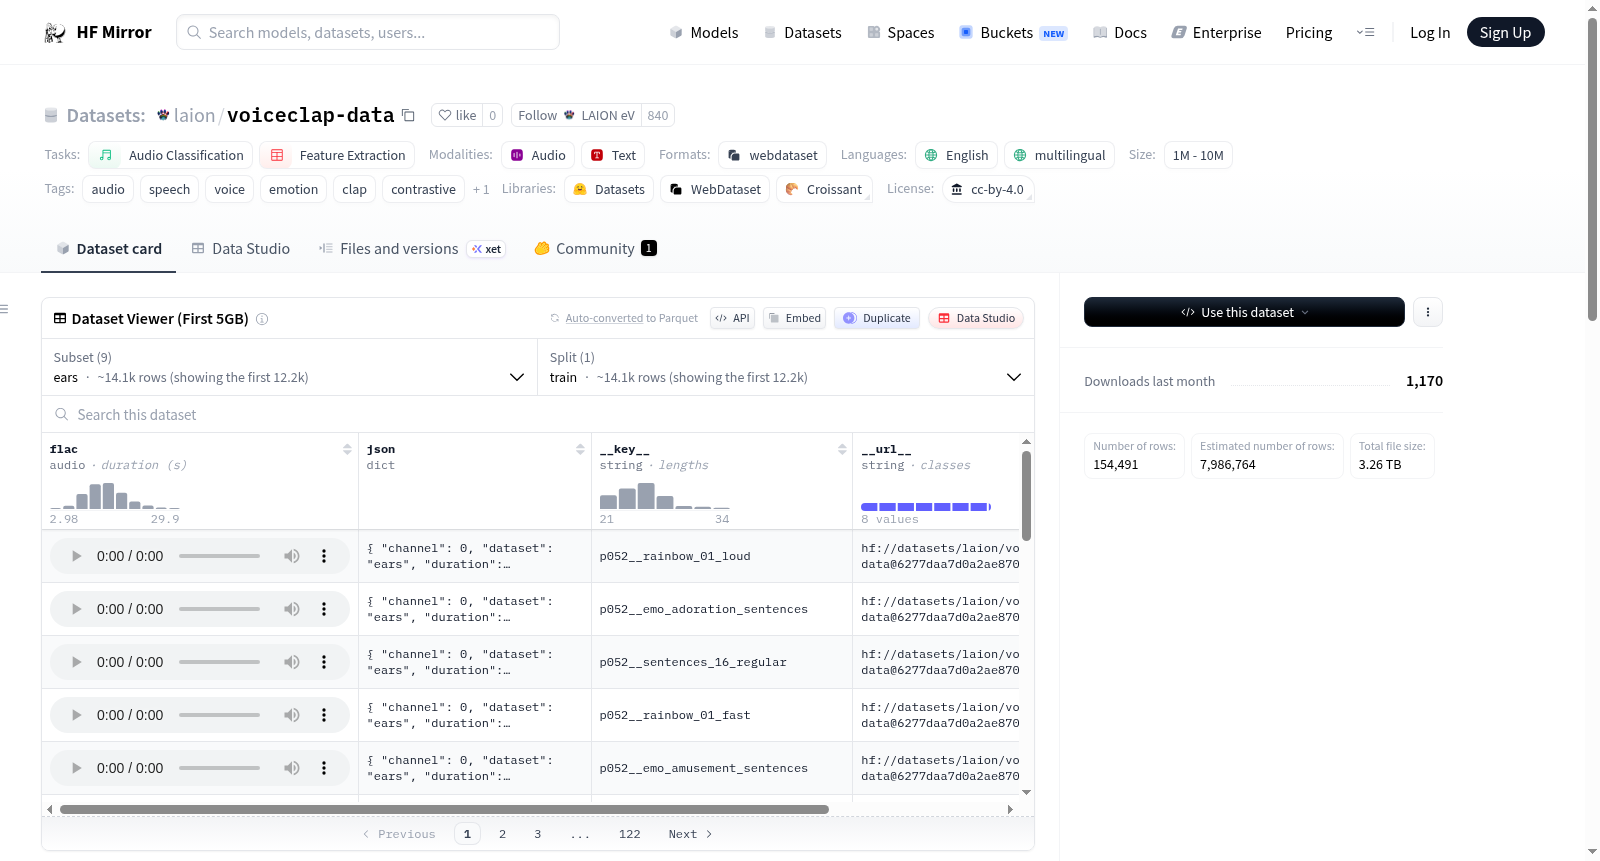Open the Buckets menu item
The height and width of the screenshot is (861, 1600).
click(1013, 32)
